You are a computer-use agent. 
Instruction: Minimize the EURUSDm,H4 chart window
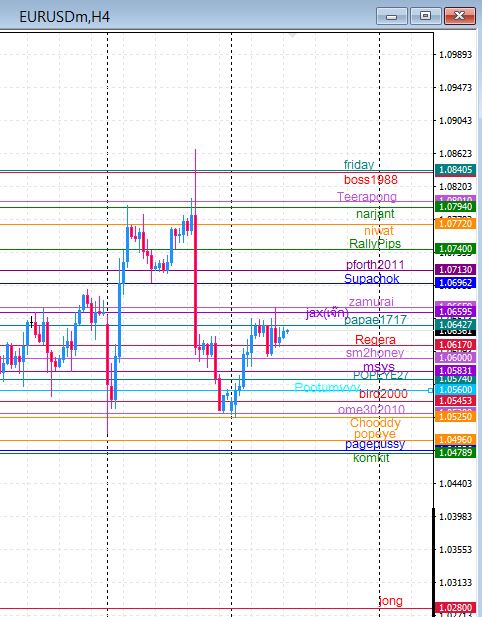(392, 17)
